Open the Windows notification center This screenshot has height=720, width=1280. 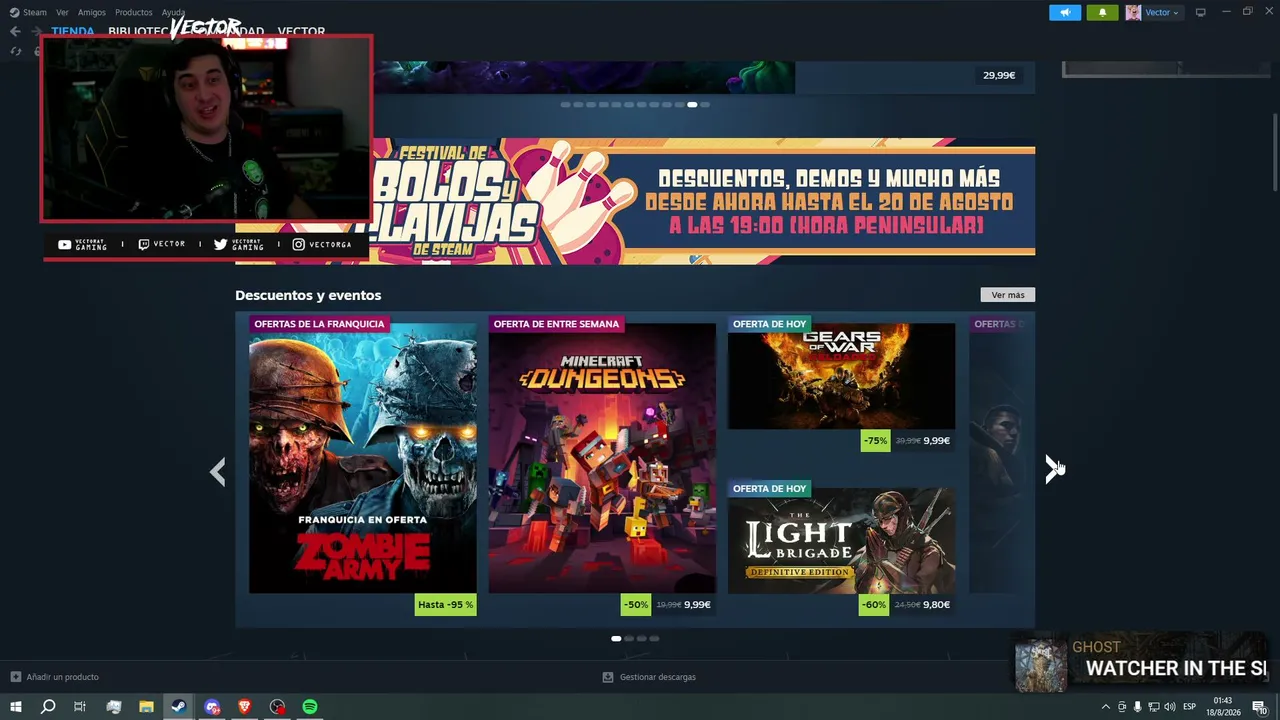[x=1261, y=707]
